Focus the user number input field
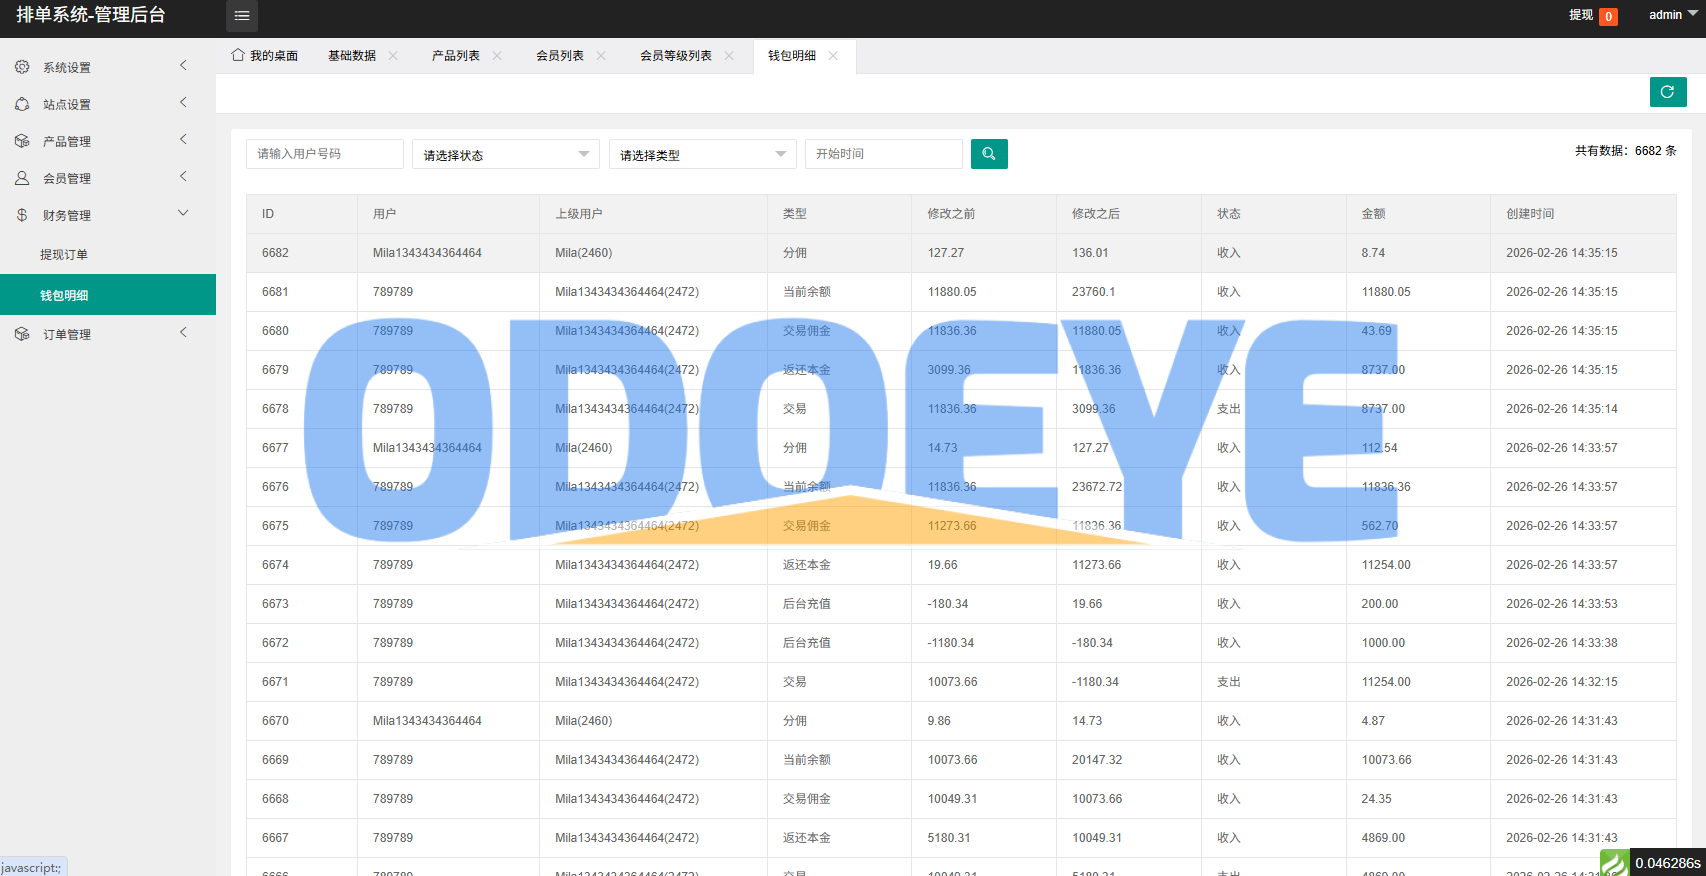Viewport: 1706px width, 876px height. (324, 154)
